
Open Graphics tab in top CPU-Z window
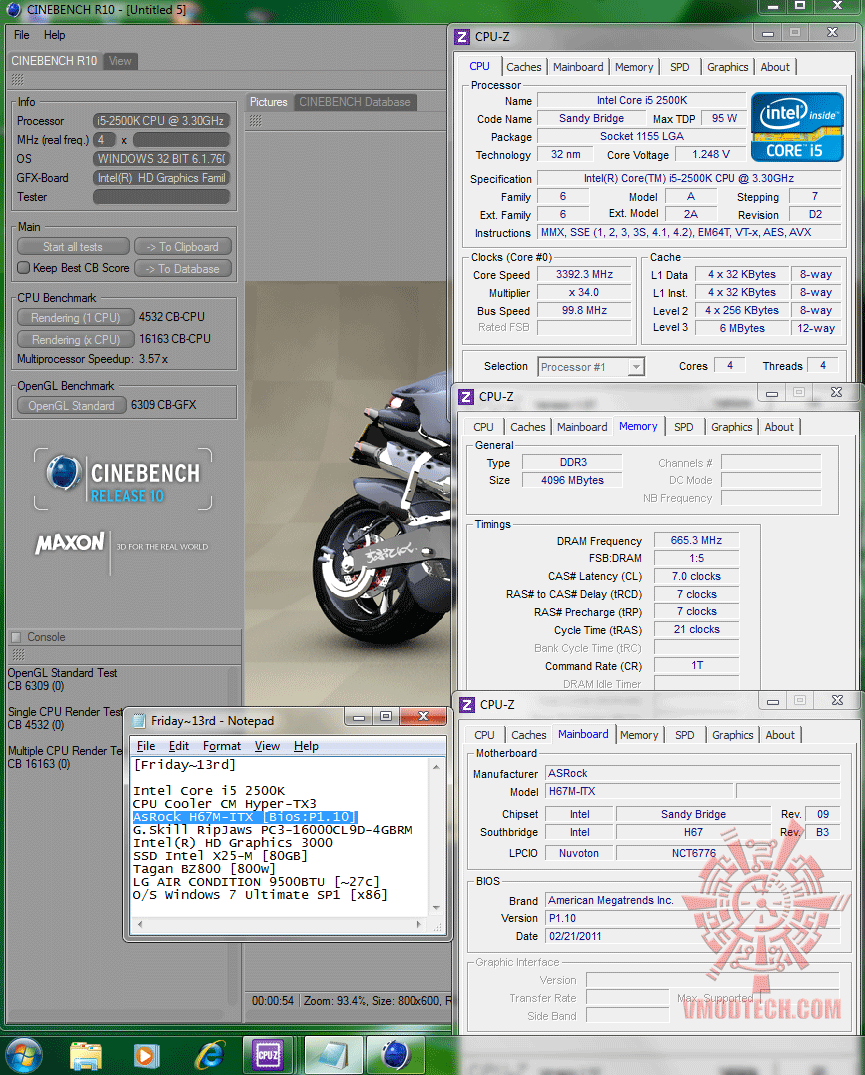tap(727, 67)
